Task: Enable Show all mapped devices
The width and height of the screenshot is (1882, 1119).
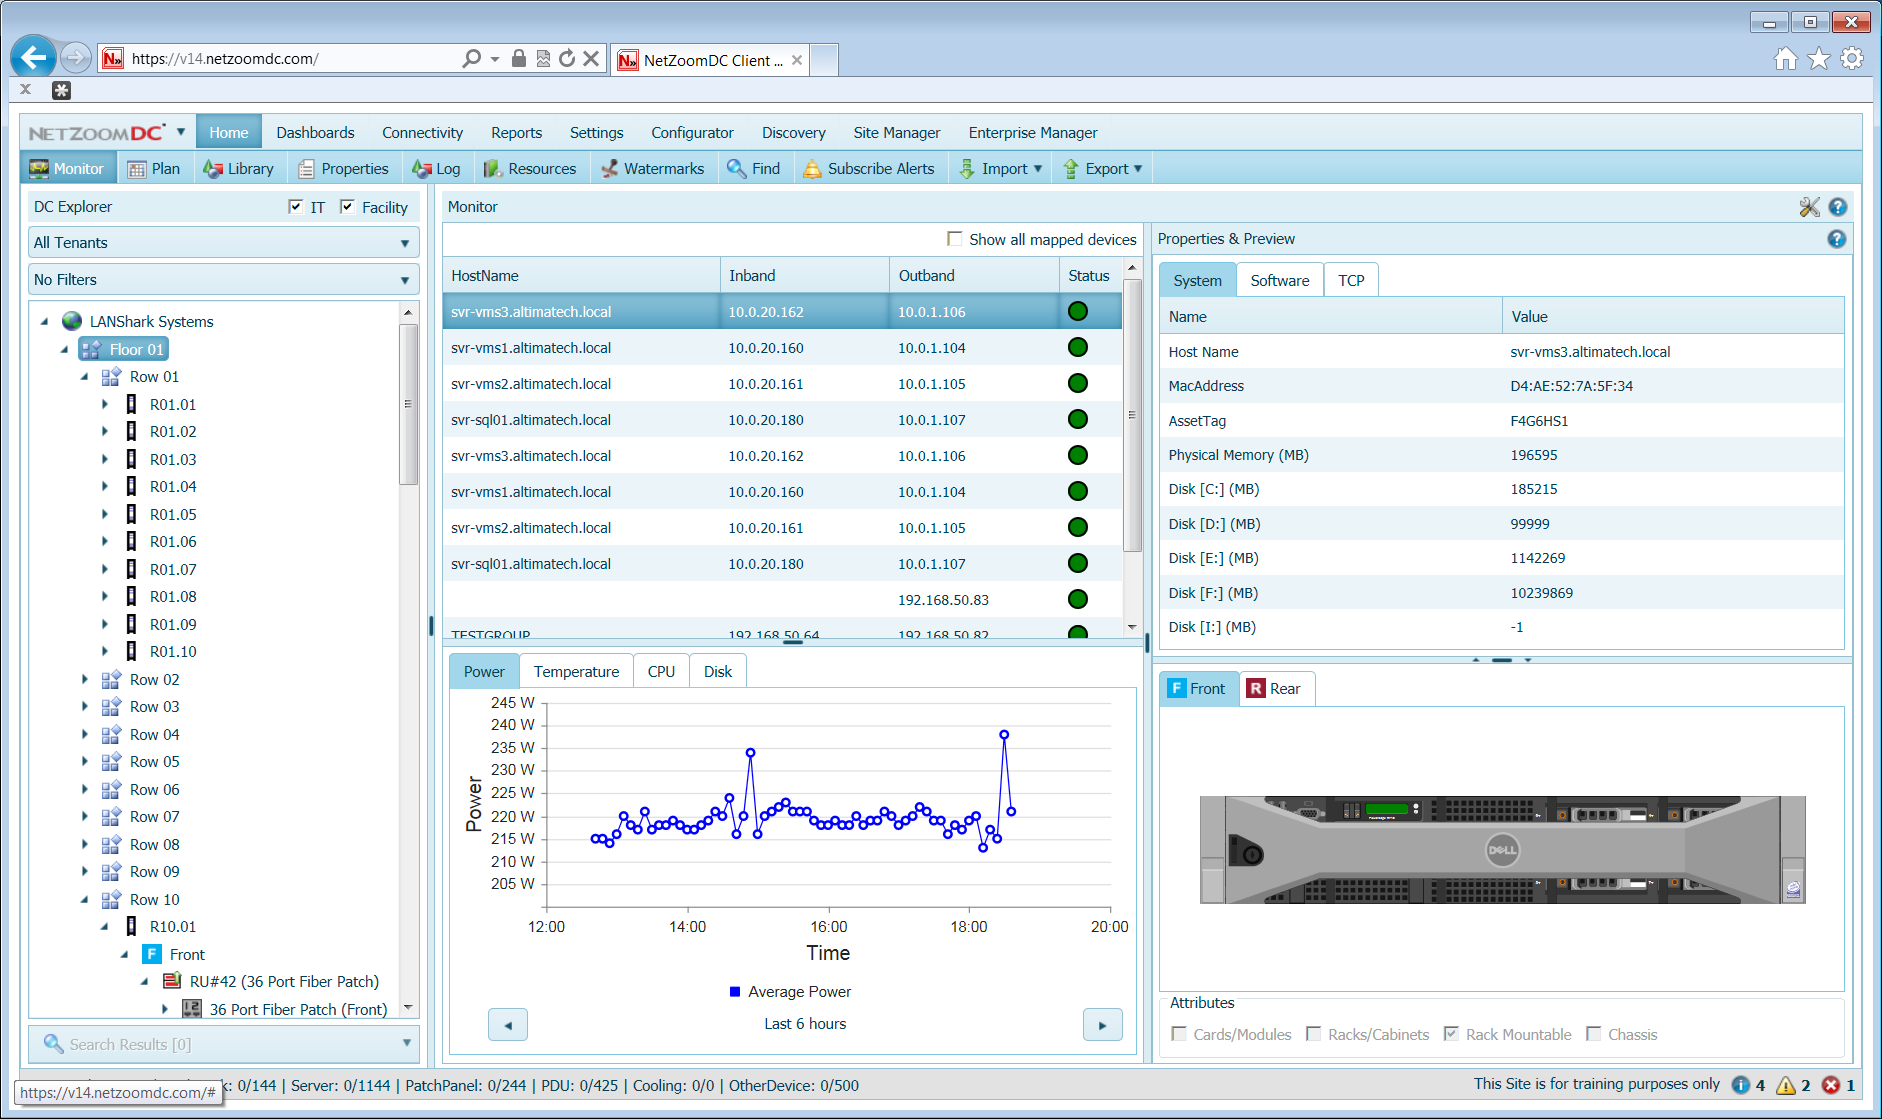Action: 955,239
